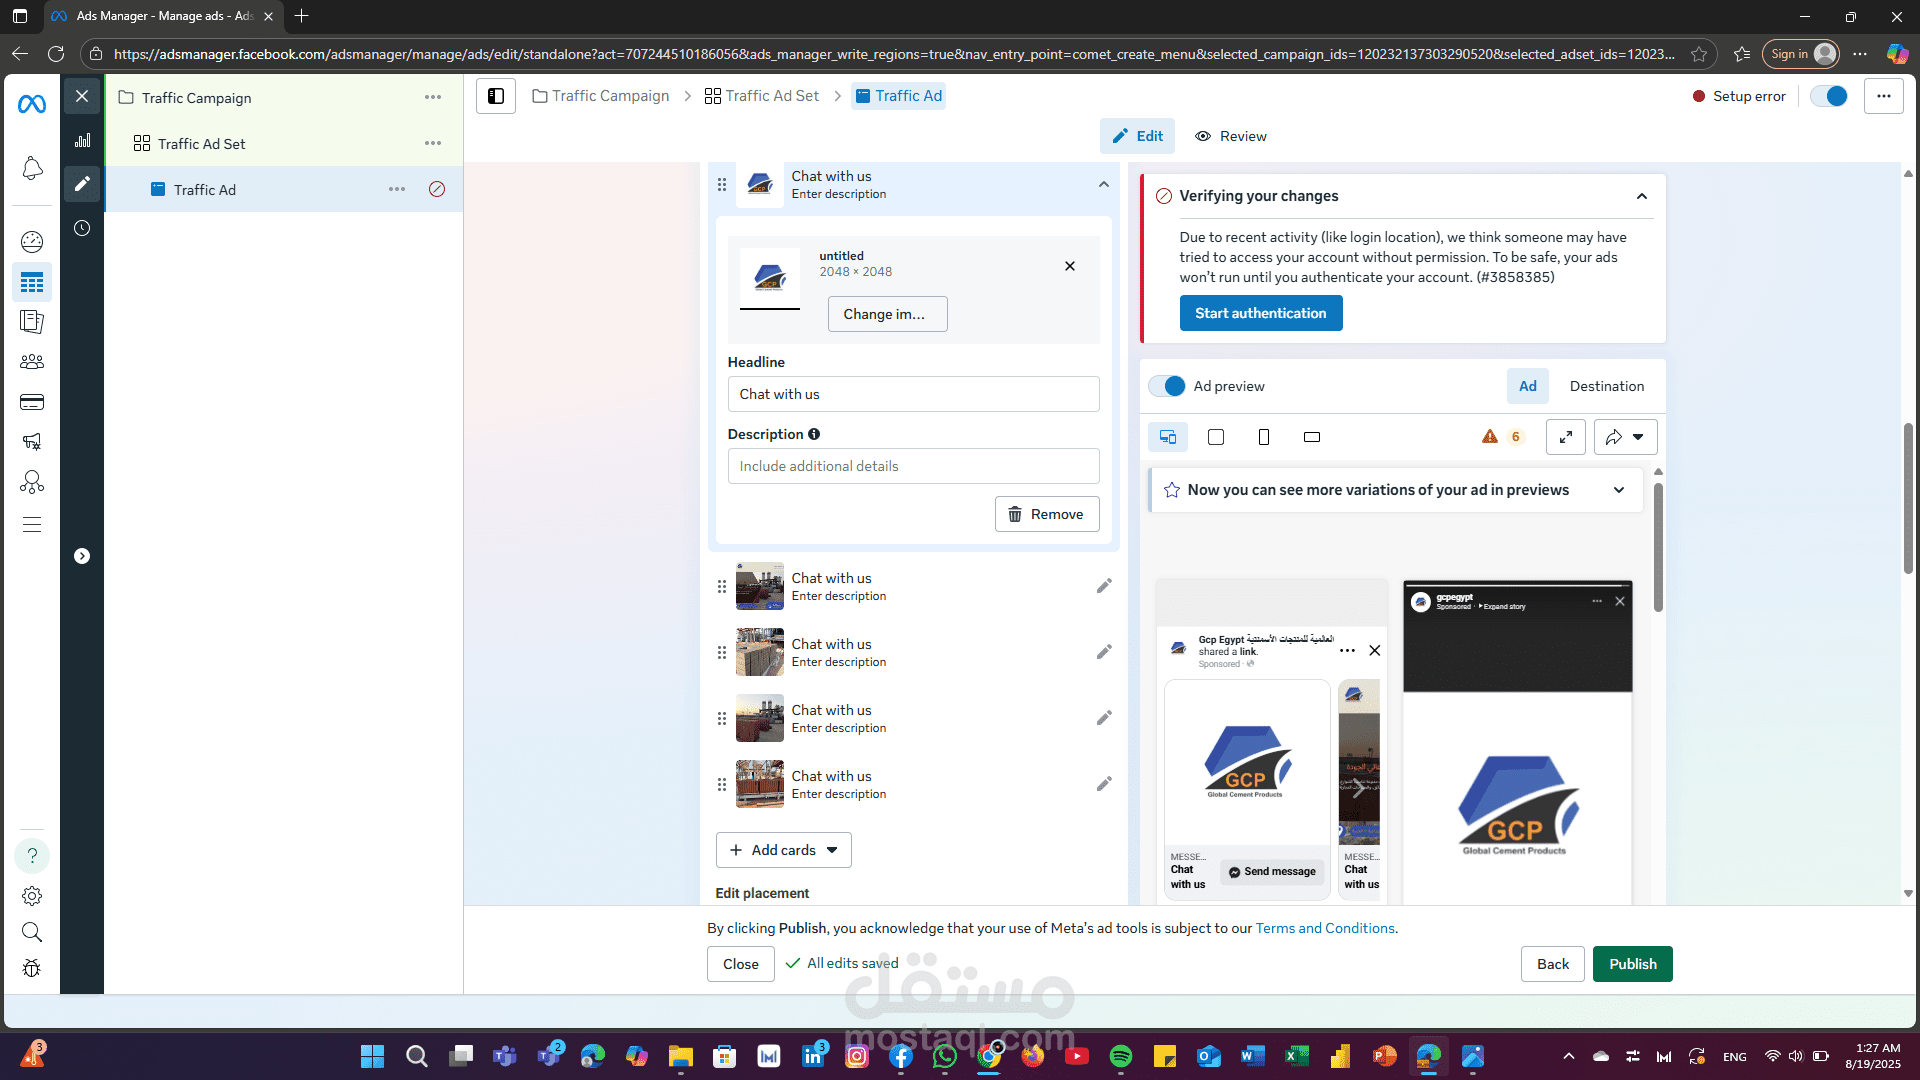Select vertical mobile preview format
Viewport: 1920px width, 1080px height.
[x=1264, y=437]
